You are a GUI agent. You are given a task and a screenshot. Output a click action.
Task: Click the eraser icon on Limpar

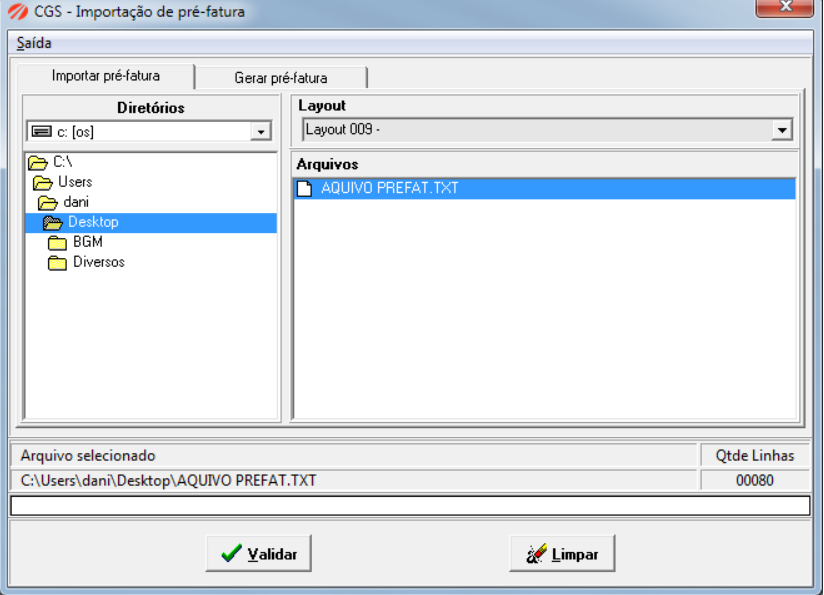536,554
